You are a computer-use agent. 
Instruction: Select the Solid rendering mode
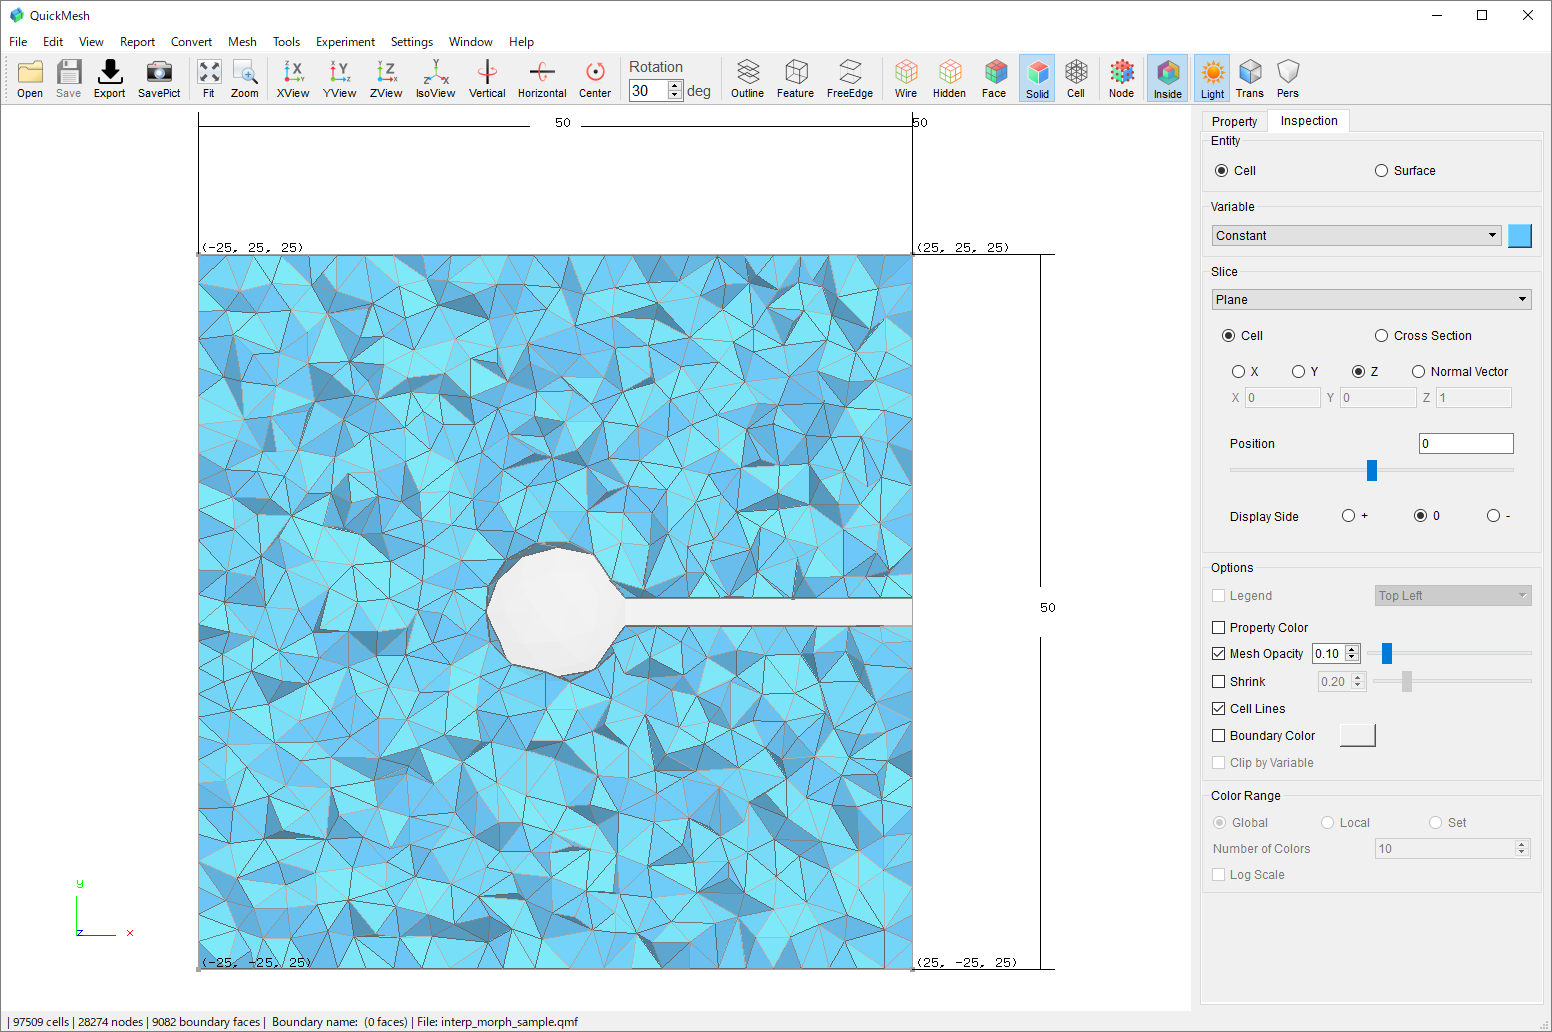(x=1037, y=78)
